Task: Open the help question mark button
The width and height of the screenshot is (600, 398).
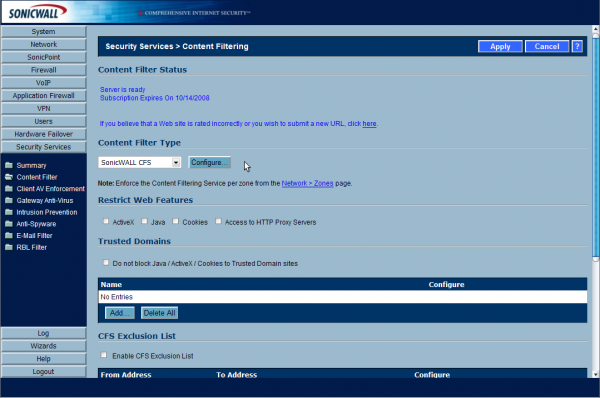Action: [x=577, y=46]
